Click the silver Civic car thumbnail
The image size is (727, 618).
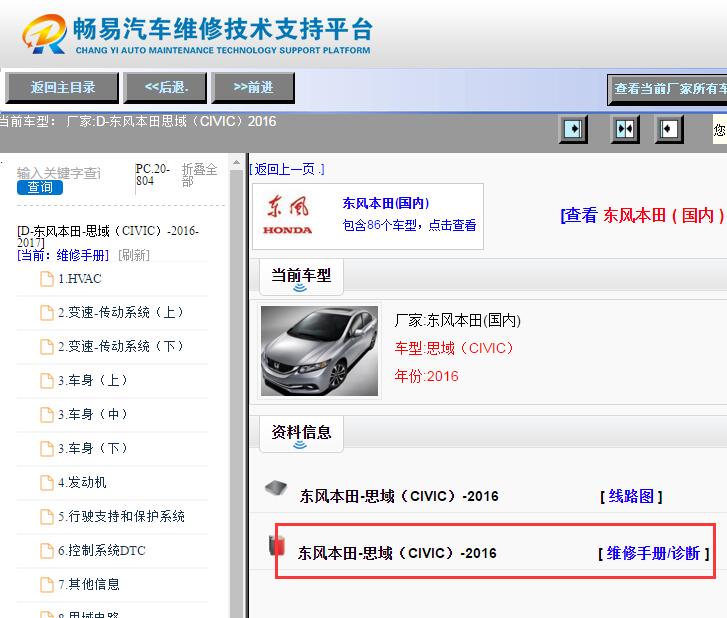[319, 351]
